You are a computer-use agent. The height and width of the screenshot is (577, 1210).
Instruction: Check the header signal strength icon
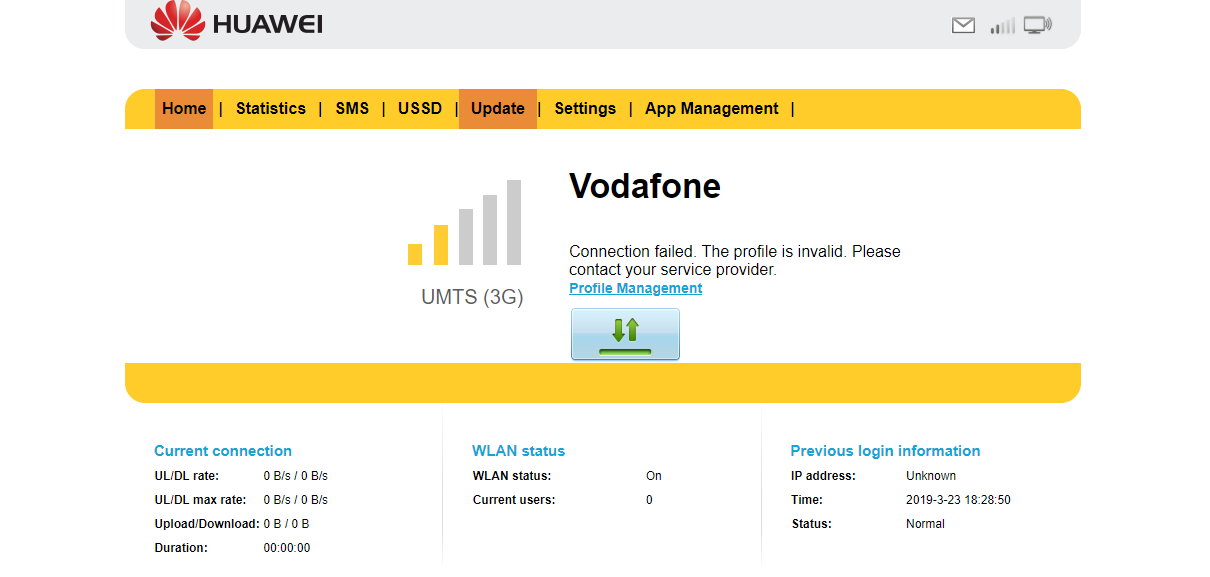tap(1002, 26)
